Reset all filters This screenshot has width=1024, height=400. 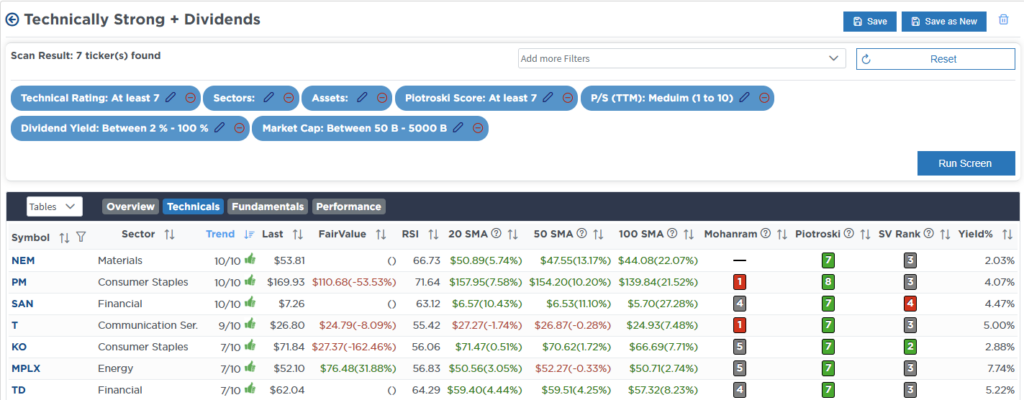click(x=936, y=59)
